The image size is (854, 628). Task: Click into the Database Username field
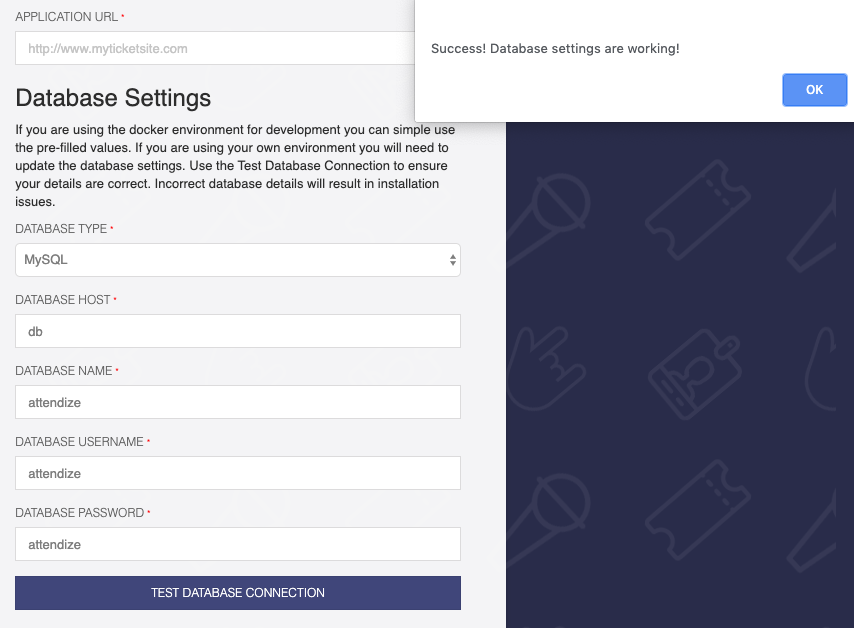(x=237, y=473)
